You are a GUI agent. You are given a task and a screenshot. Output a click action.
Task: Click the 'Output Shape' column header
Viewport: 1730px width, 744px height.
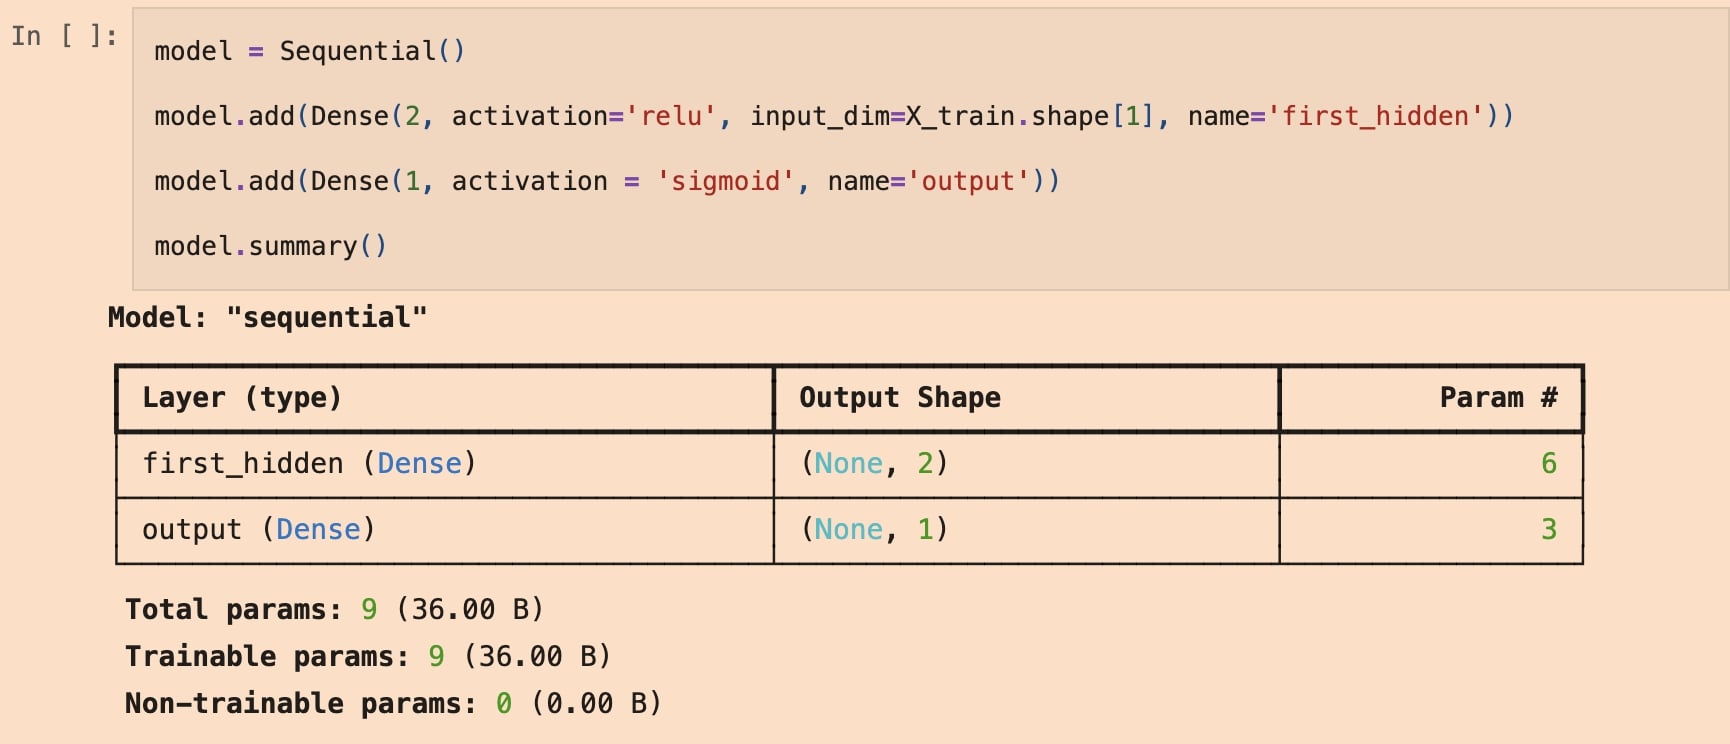[1026, 398]
